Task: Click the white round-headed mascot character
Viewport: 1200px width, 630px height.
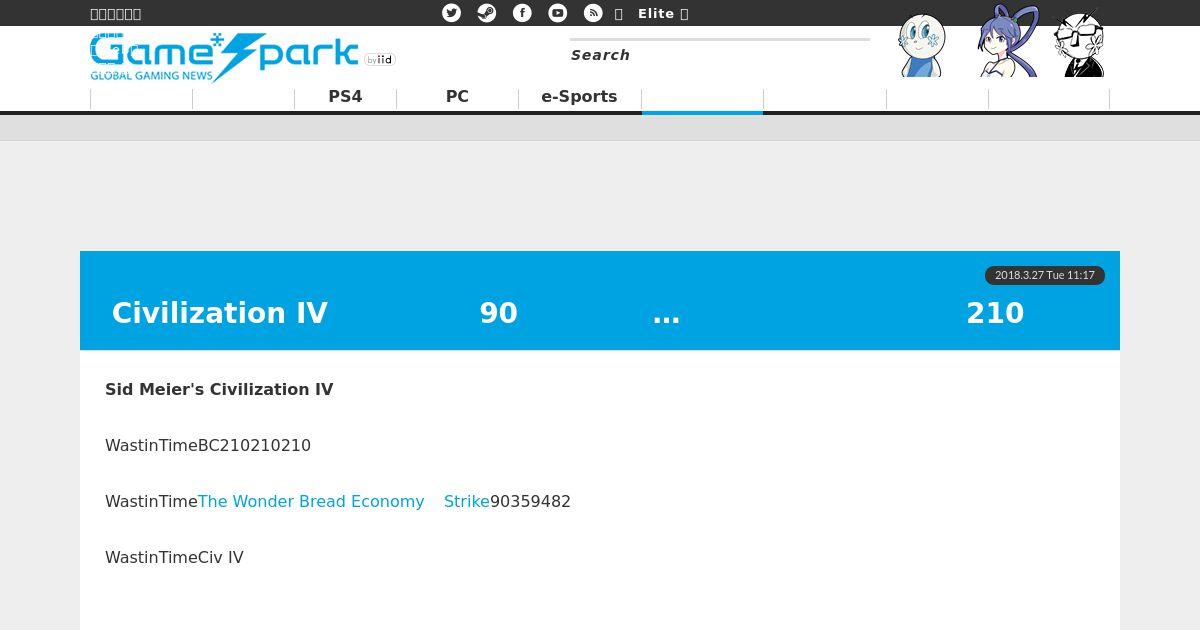Action: pyautogui.click(x=921, y=45)
